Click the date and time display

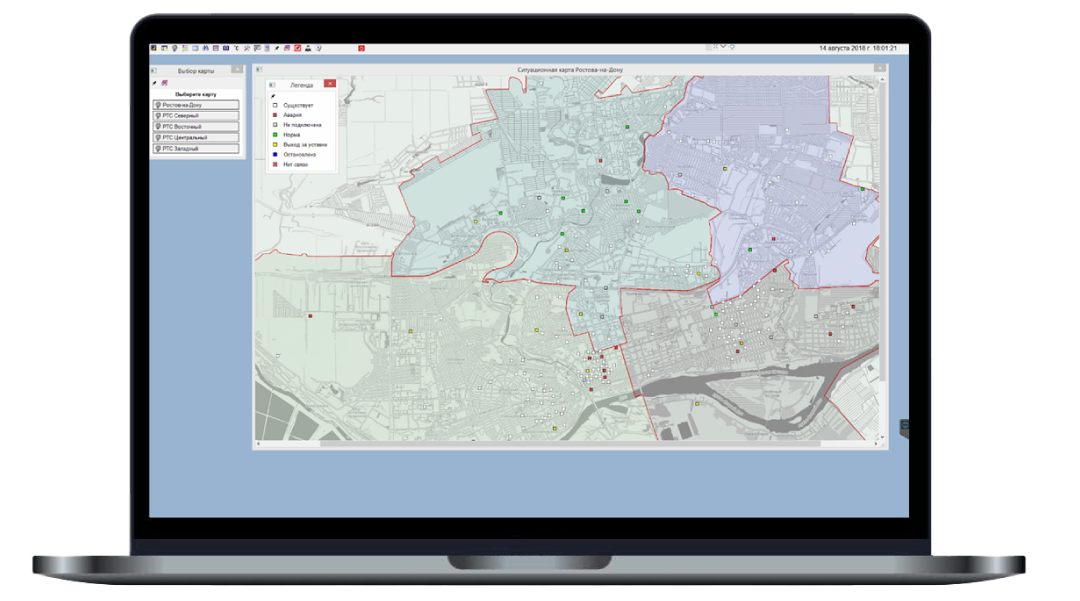(857, 48)
